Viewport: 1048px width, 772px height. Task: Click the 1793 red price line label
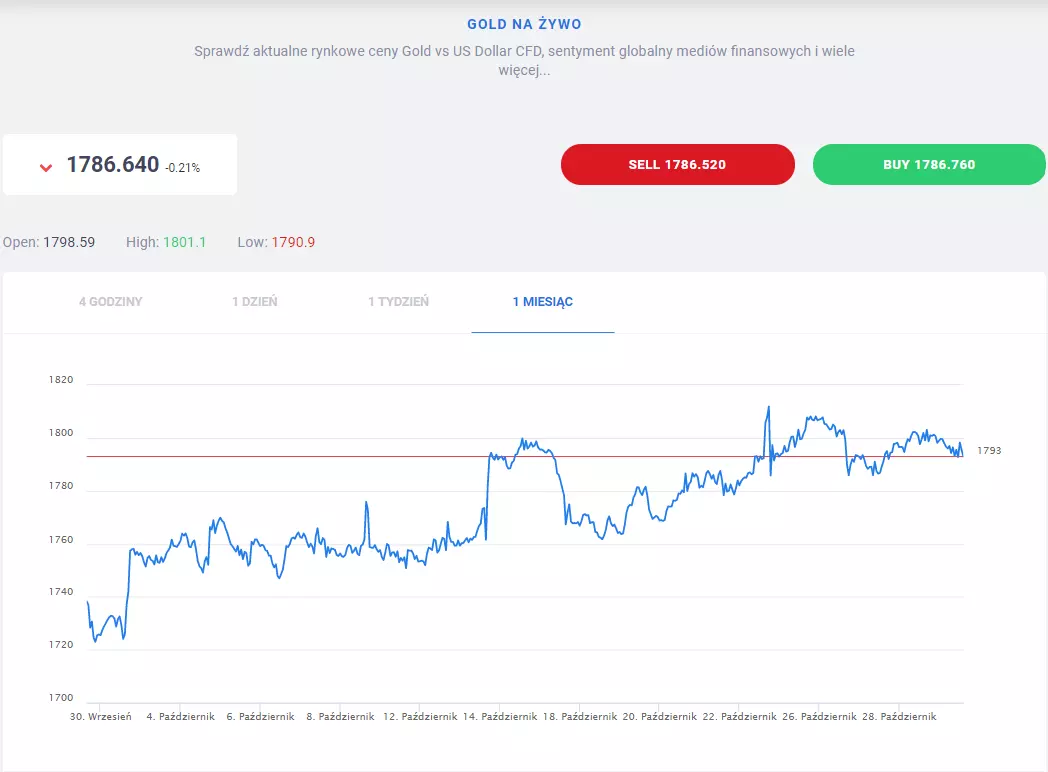point(989,451)
